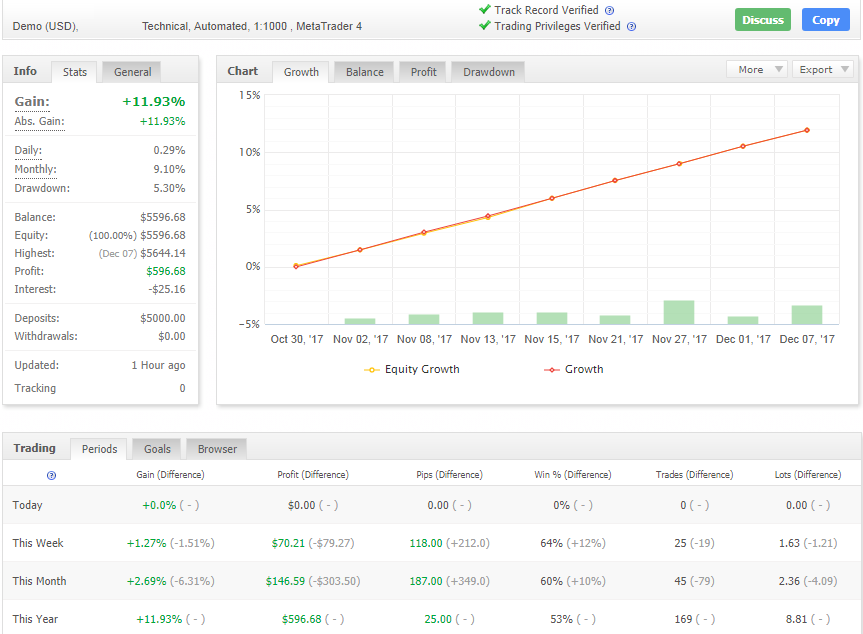Switch to the General info tab
863x634 pixels.
pyautogui.click(x=132, y=72)
